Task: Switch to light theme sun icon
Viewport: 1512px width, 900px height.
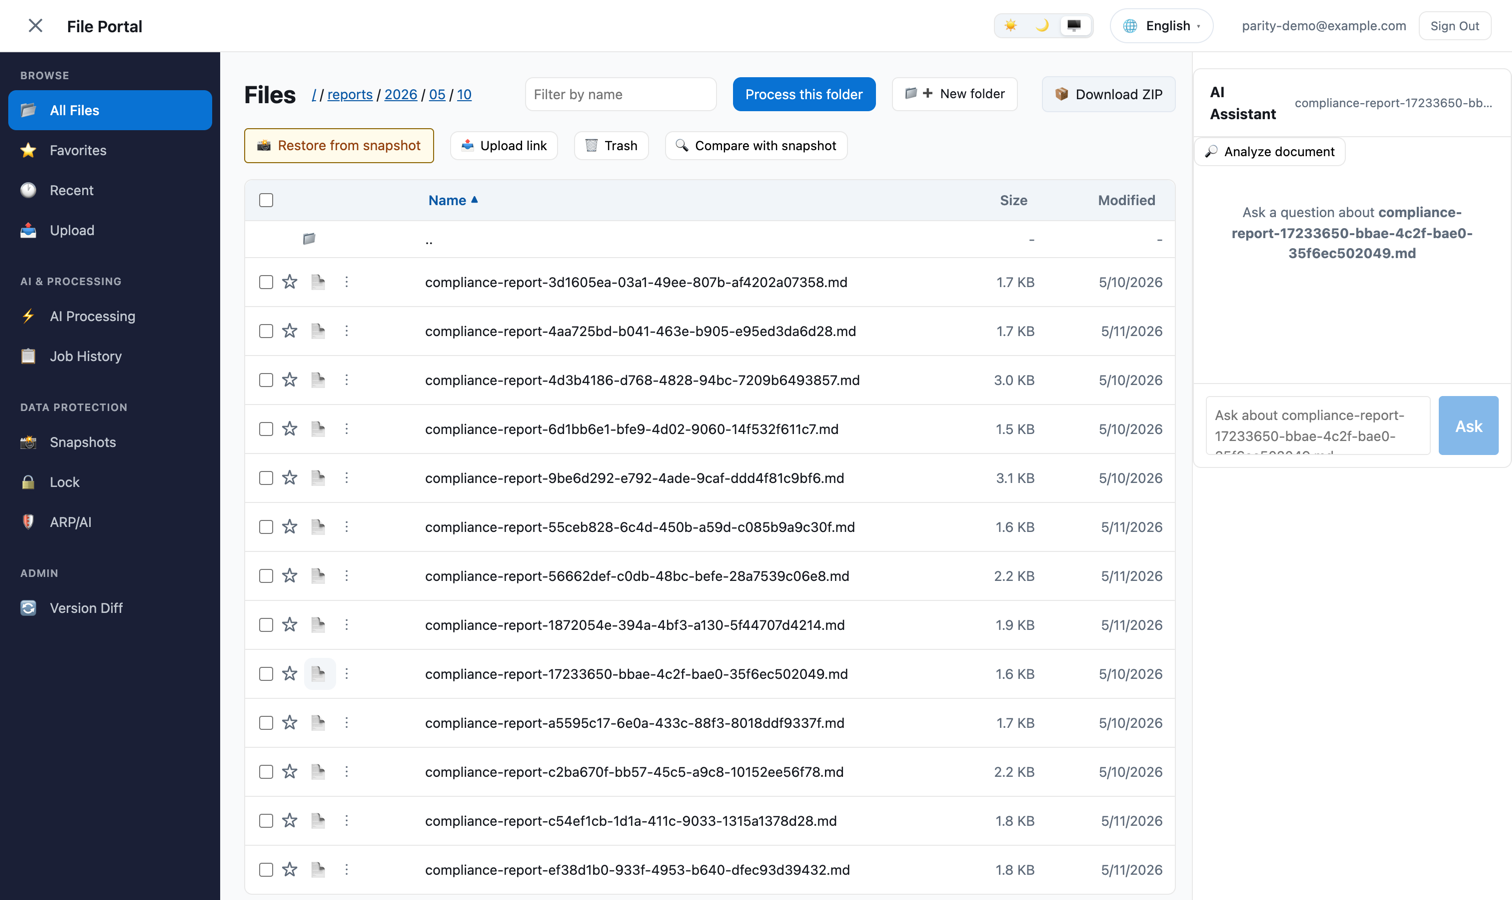Action: pos(1011,26)
